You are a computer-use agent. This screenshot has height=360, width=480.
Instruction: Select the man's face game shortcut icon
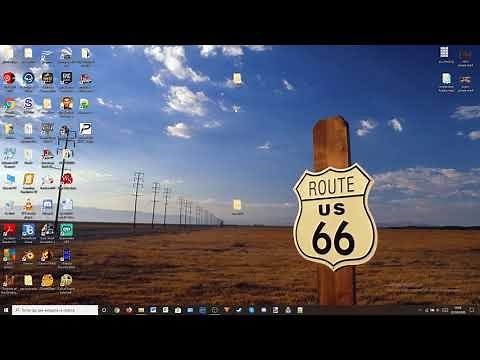click(66, 103)
